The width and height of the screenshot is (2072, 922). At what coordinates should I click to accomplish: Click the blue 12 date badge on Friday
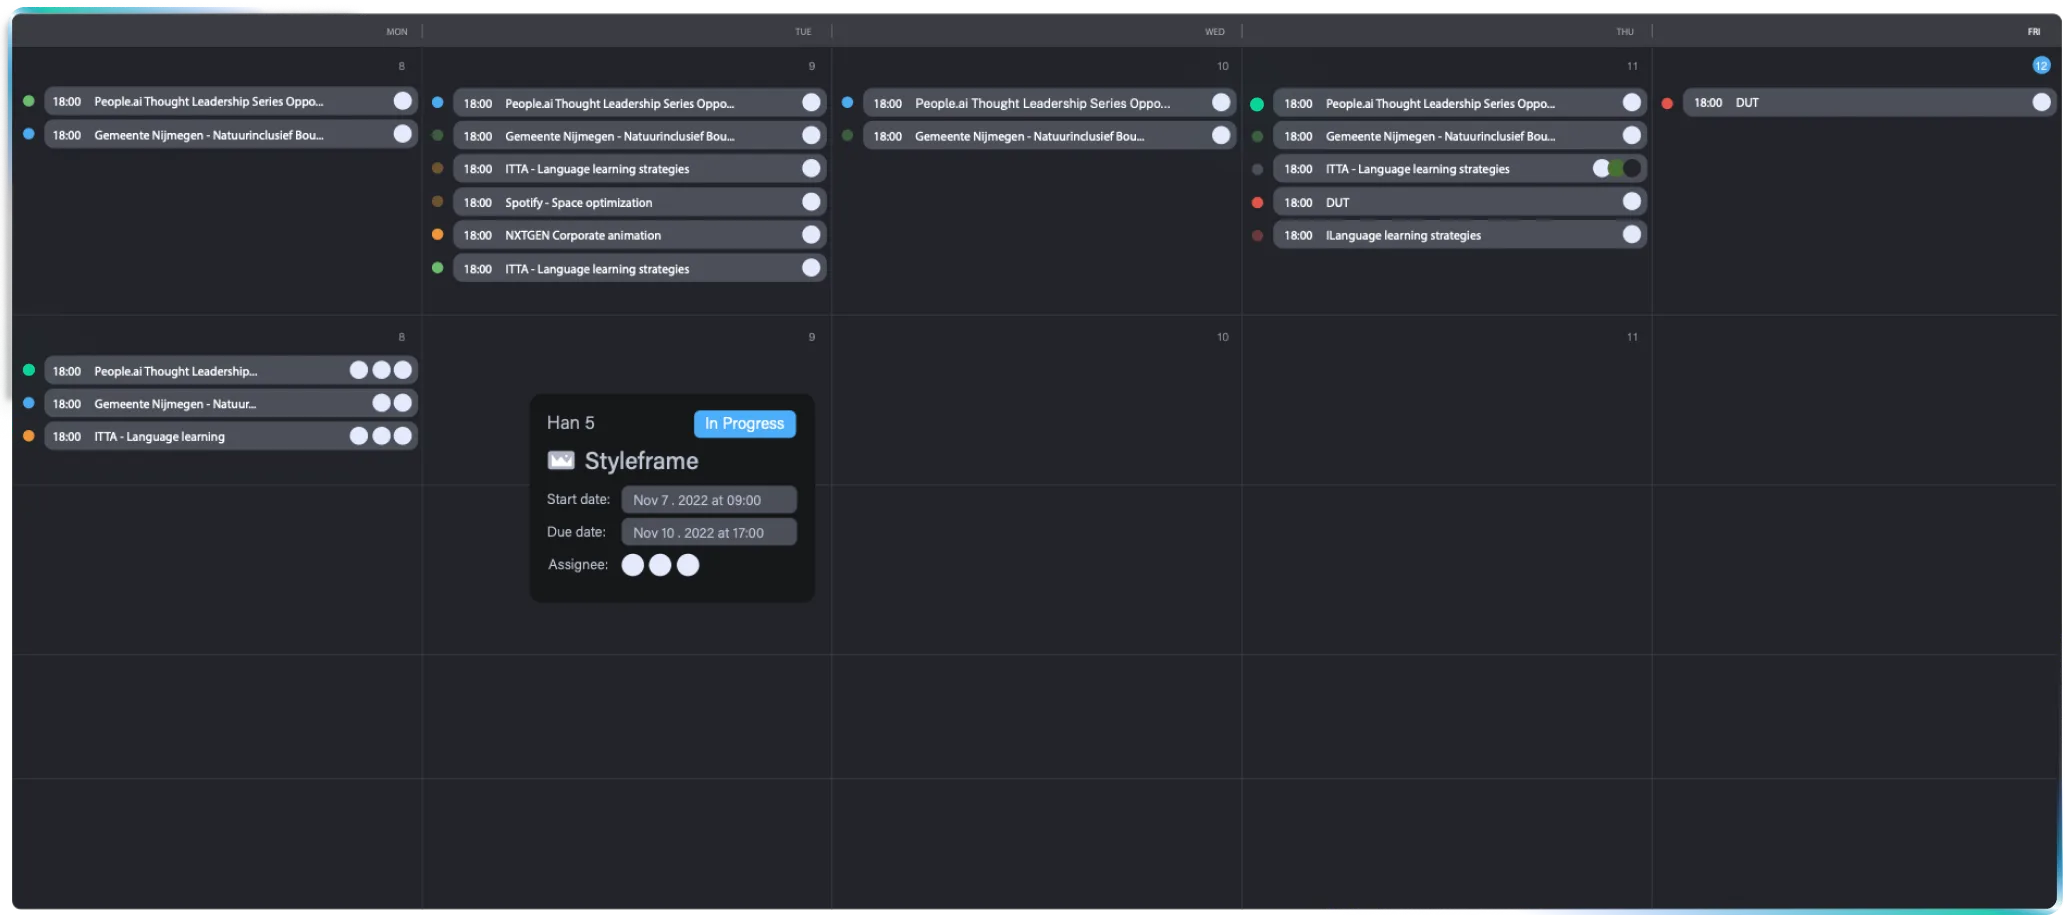(x=2041, y=66)
